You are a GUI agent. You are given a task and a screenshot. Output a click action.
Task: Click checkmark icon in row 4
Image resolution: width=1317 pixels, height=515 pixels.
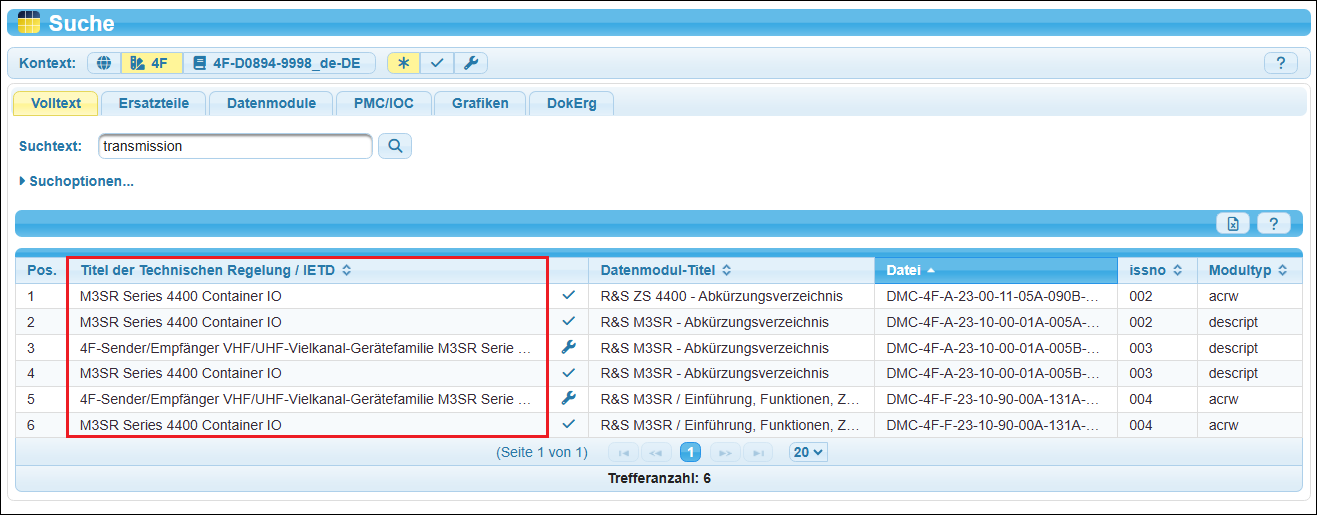click(569, 373)
